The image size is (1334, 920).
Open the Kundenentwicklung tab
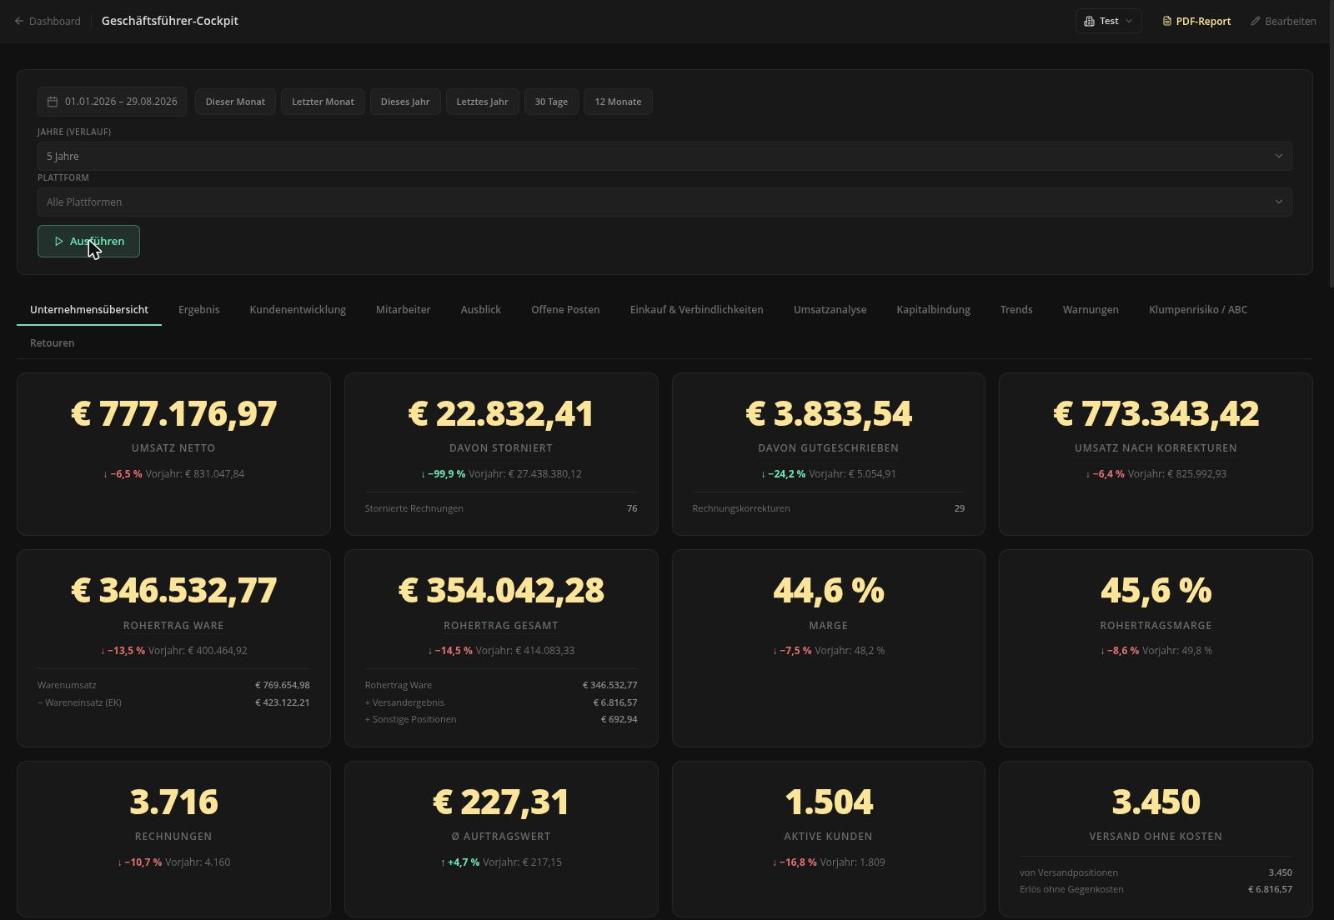pos(298,310)
